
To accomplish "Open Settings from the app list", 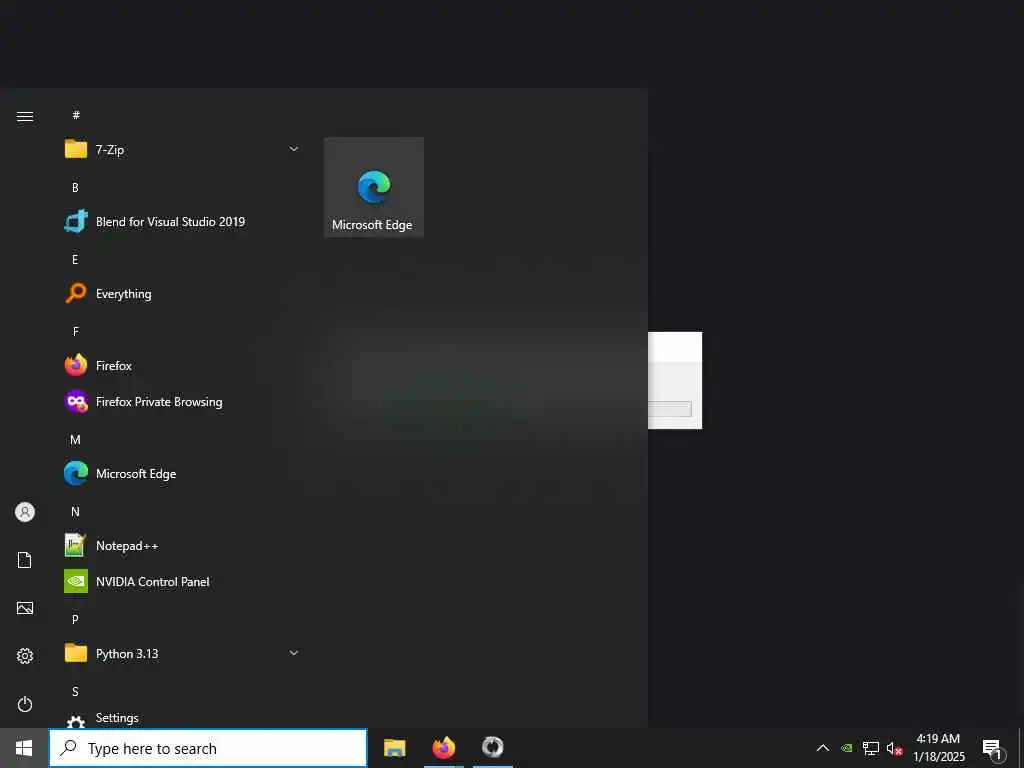I will click(182, 718).
